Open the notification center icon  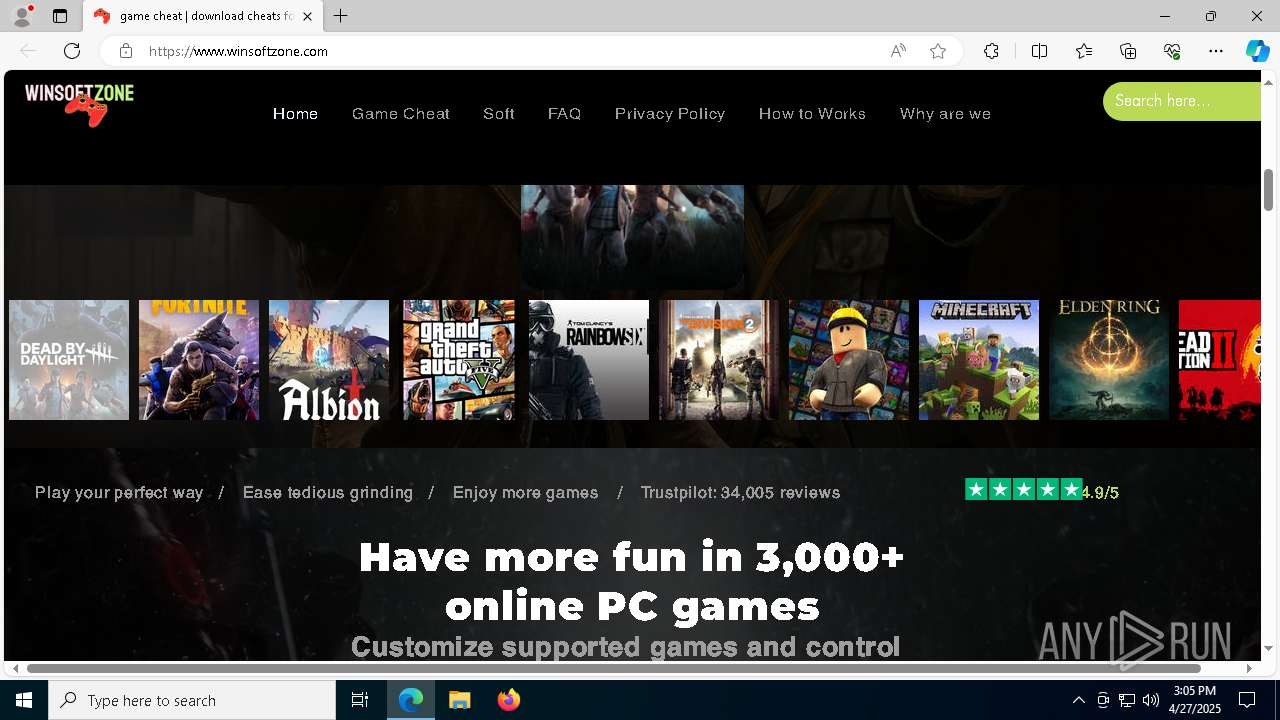1247,700
